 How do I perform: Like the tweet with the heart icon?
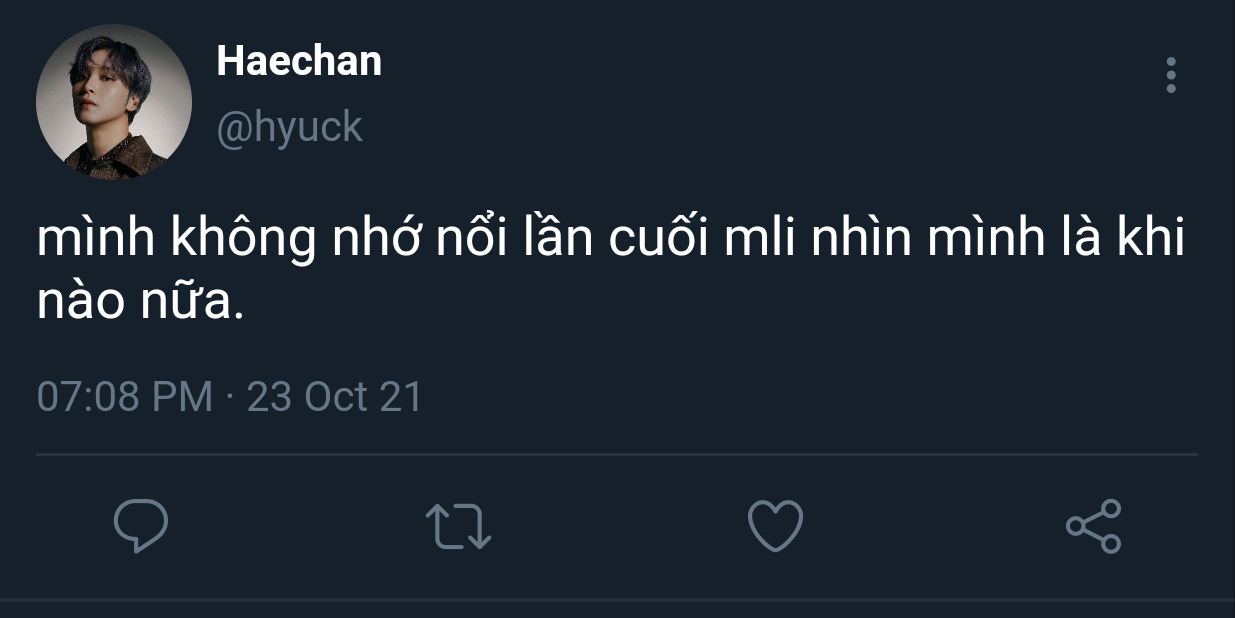tap(776, 526)
